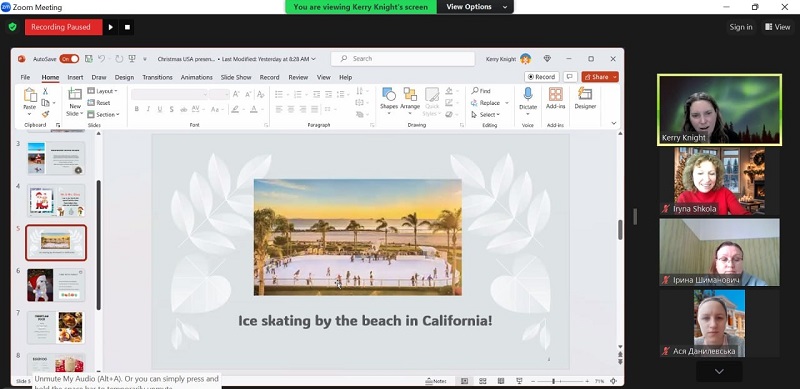Click the Recording Paused indicator
The width and height of the screenshot is (800, 389).
[63, 27]
